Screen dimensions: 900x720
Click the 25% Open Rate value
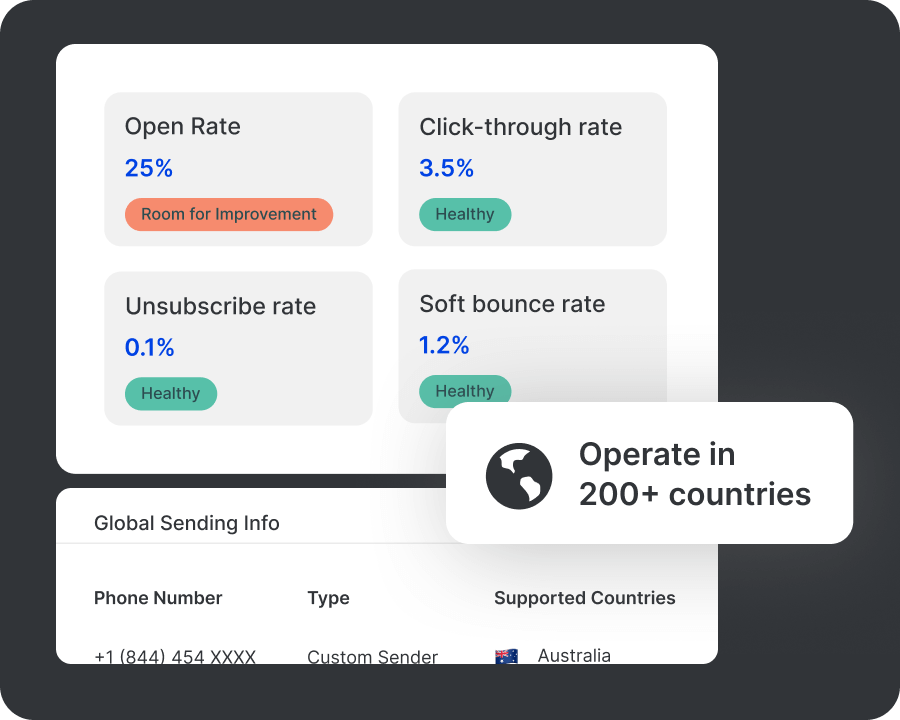click(149, 168)
